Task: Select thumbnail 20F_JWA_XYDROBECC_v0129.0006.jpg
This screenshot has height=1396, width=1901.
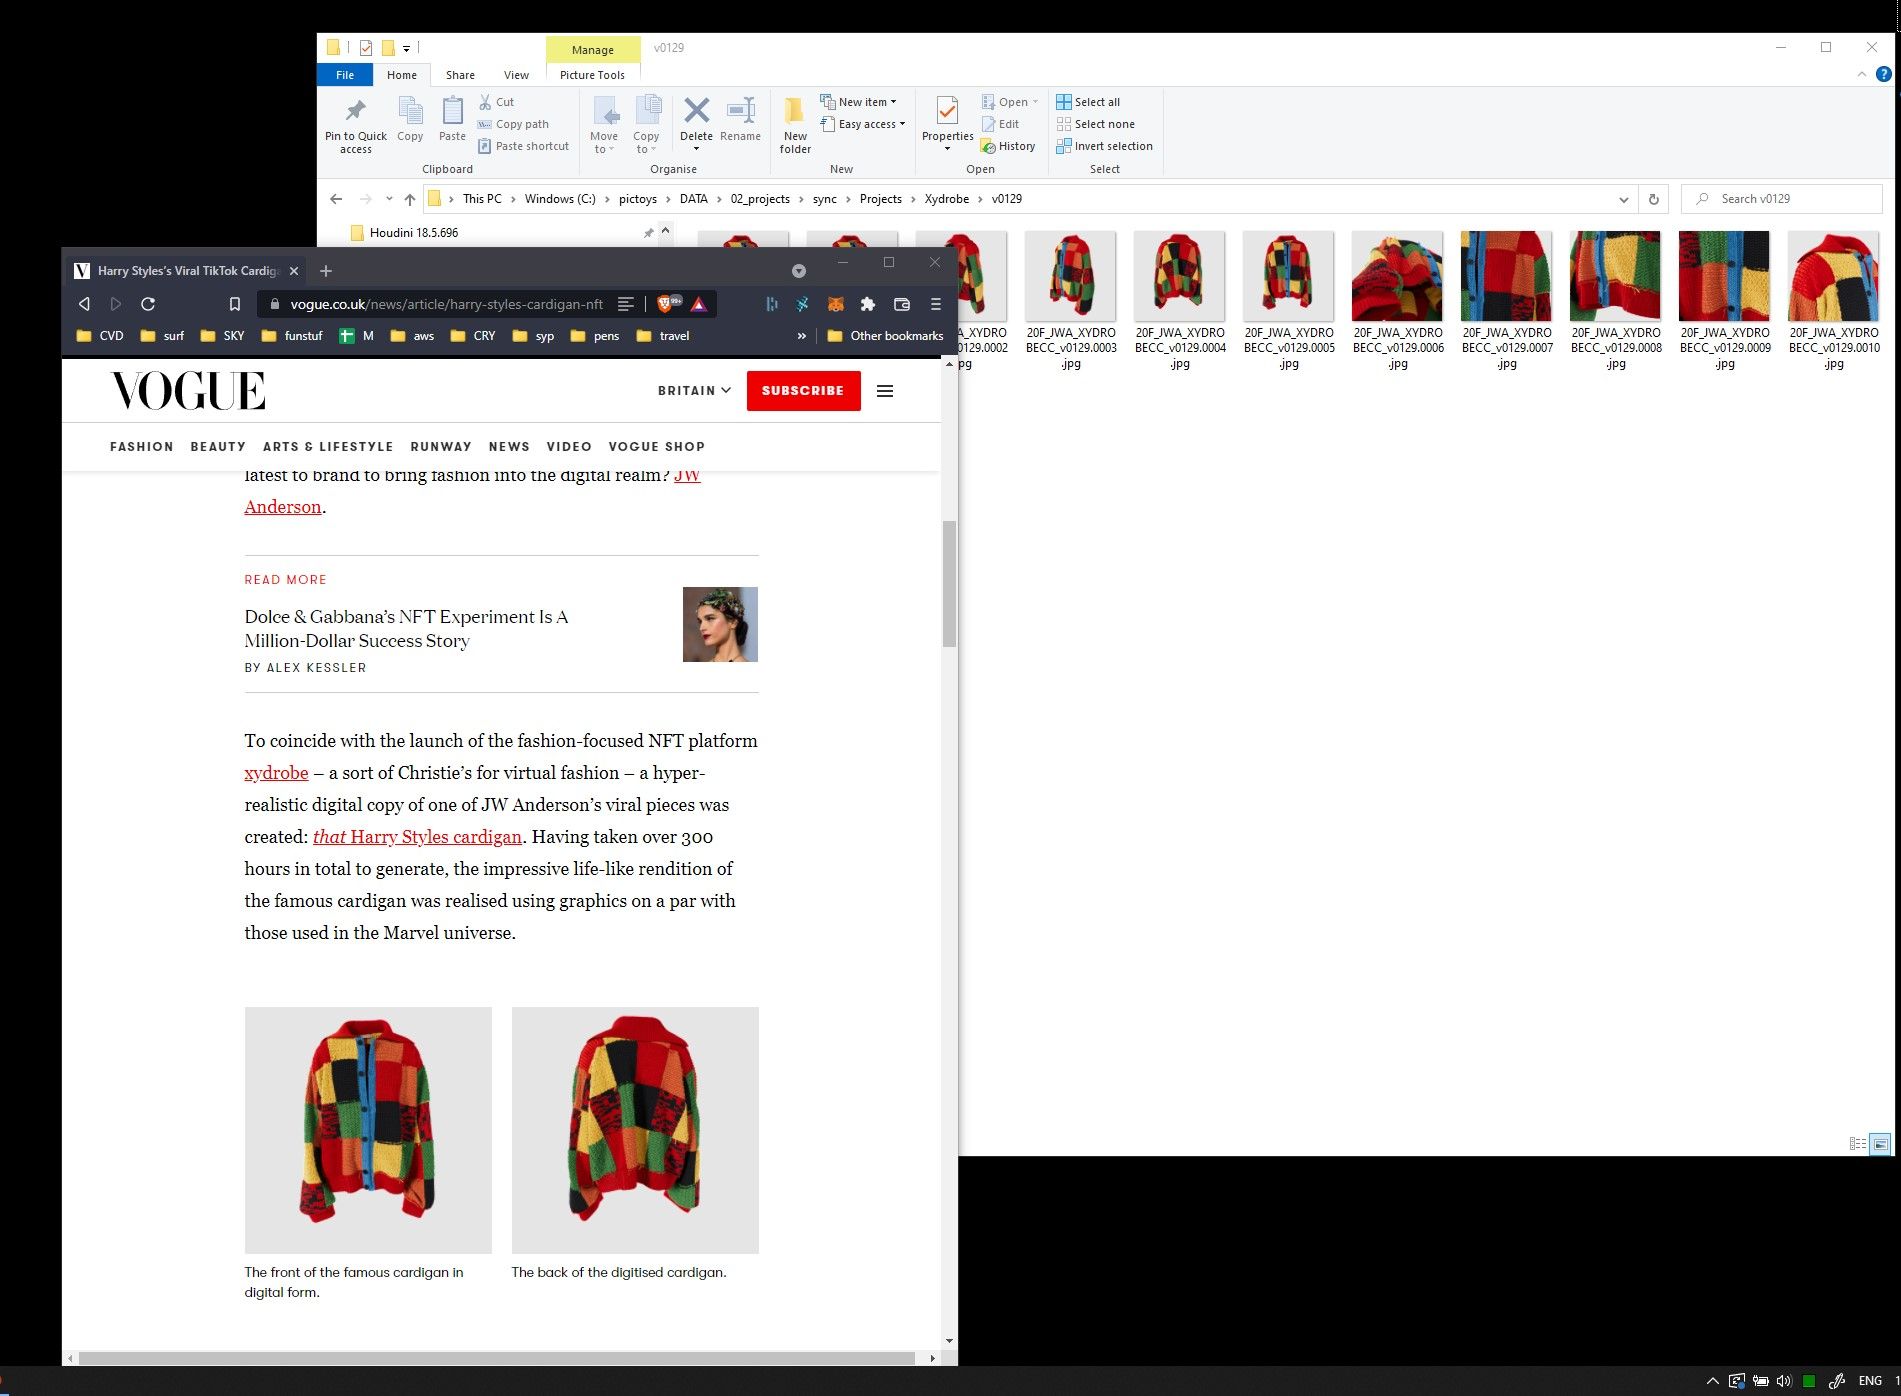Action: tap(1397, 300)
